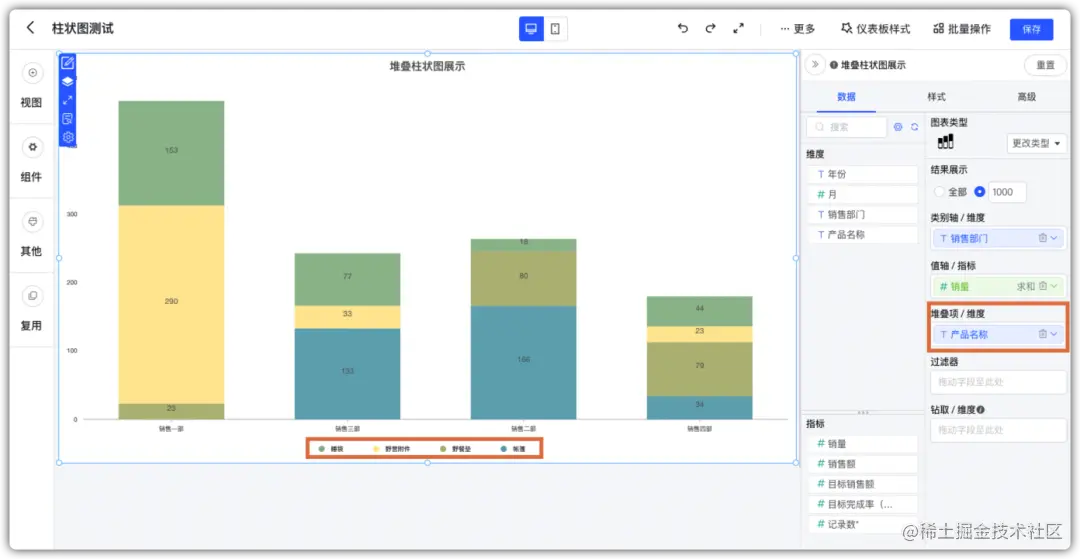1080x559 pixels.
Task: Open the 组件 sidebar item
Action: tap(31, 161)
